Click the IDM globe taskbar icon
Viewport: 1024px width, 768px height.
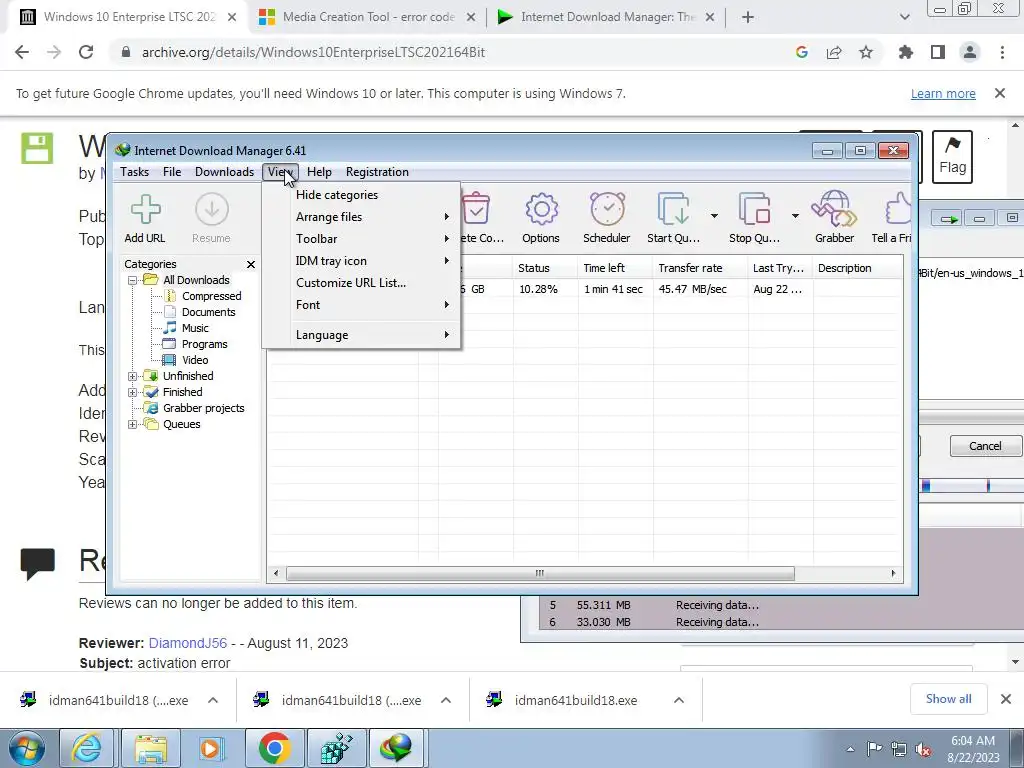398,748
